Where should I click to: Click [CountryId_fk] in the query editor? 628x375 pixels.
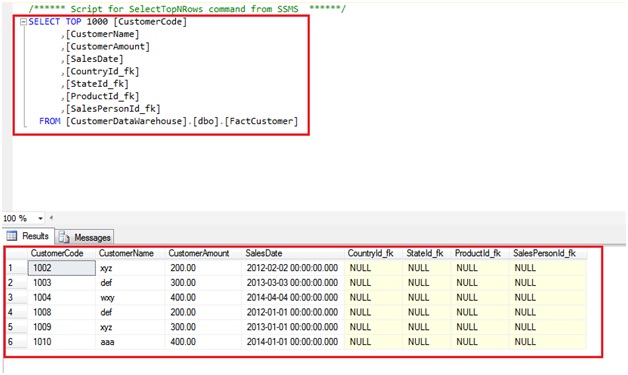point(103,71)
